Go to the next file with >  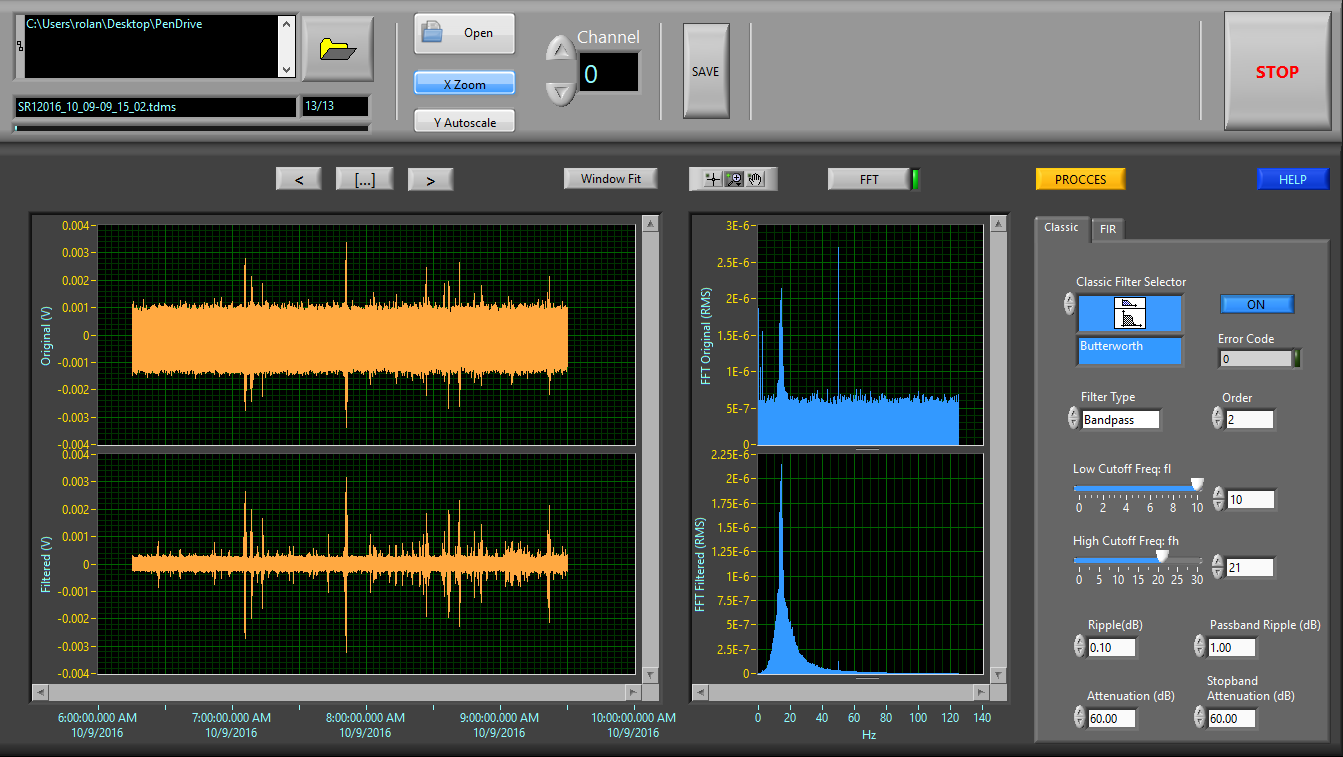[430, 180]
